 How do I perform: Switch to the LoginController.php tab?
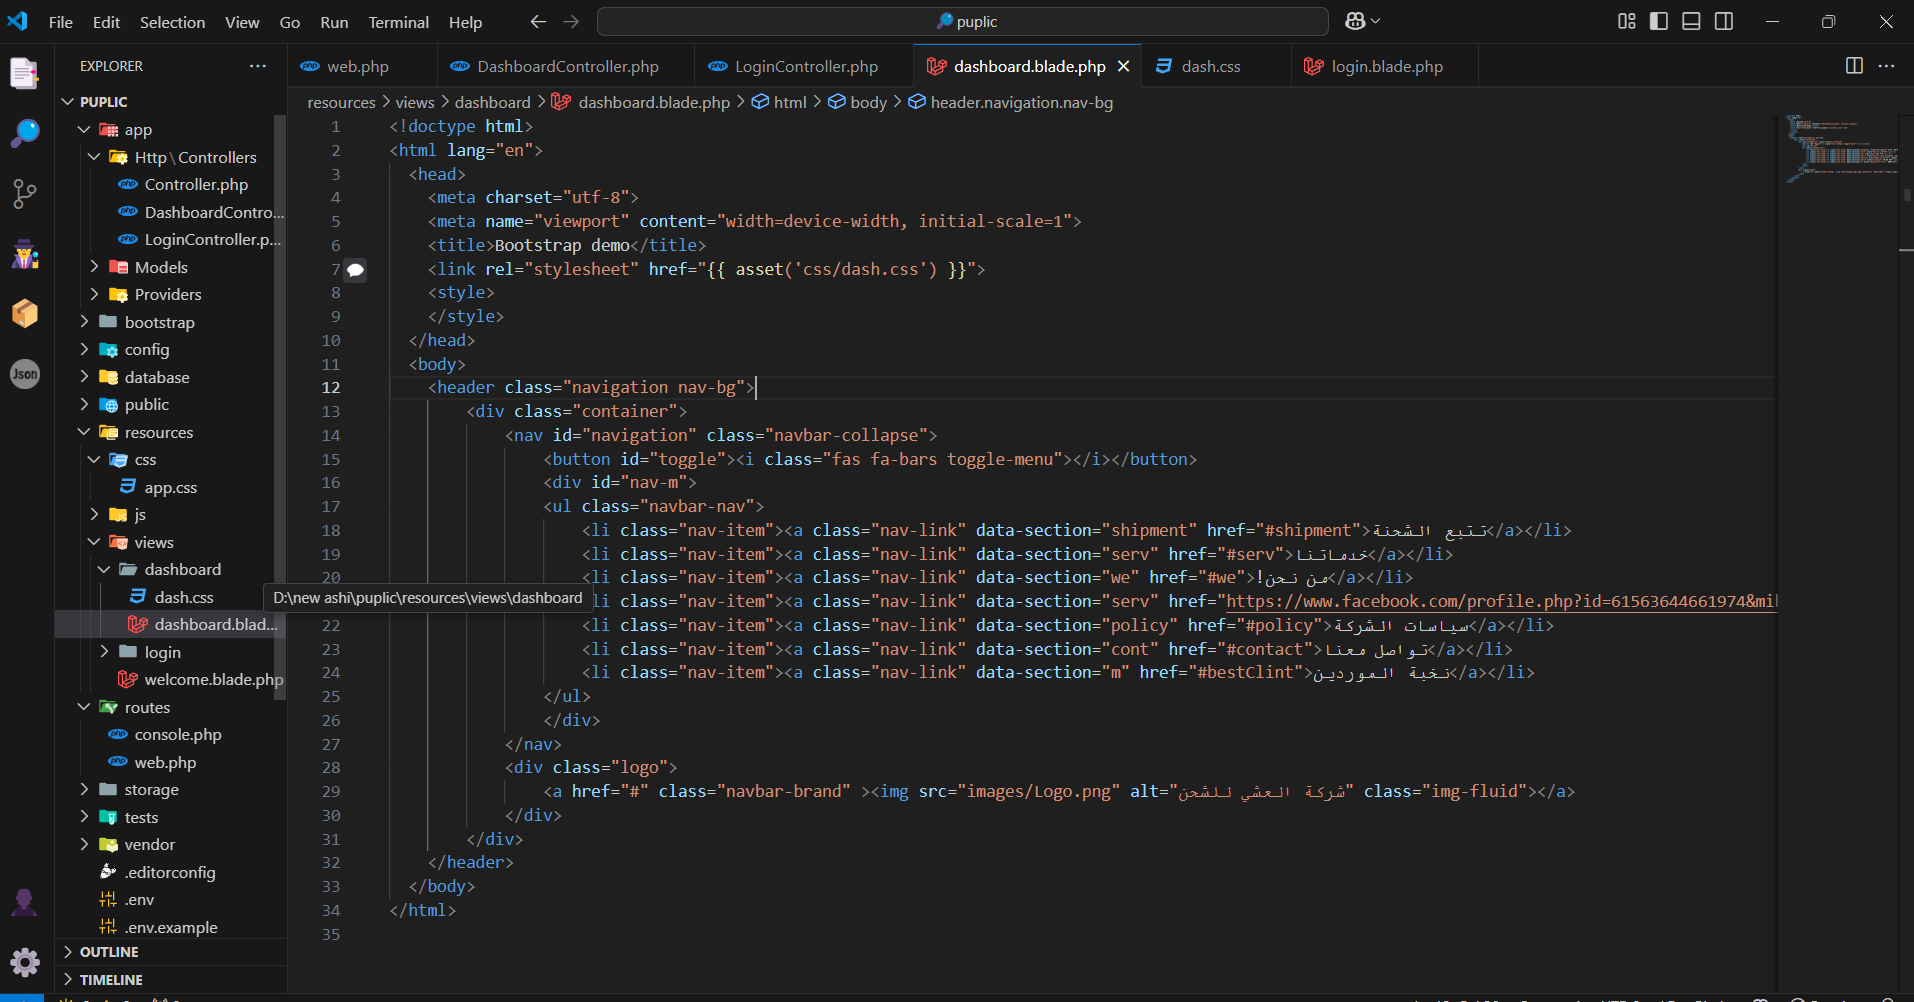[804, 66]
